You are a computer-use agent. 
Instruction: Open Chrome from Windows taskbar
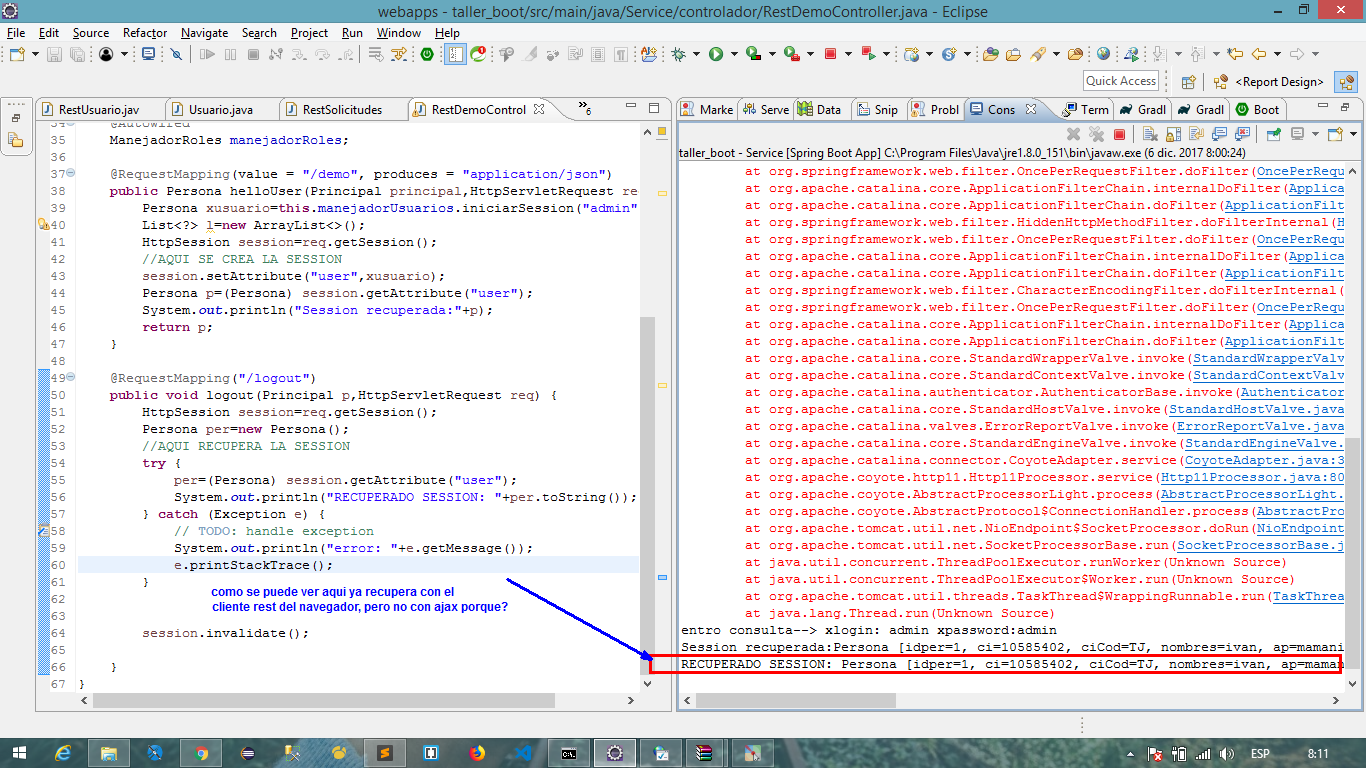click(200, 753)
